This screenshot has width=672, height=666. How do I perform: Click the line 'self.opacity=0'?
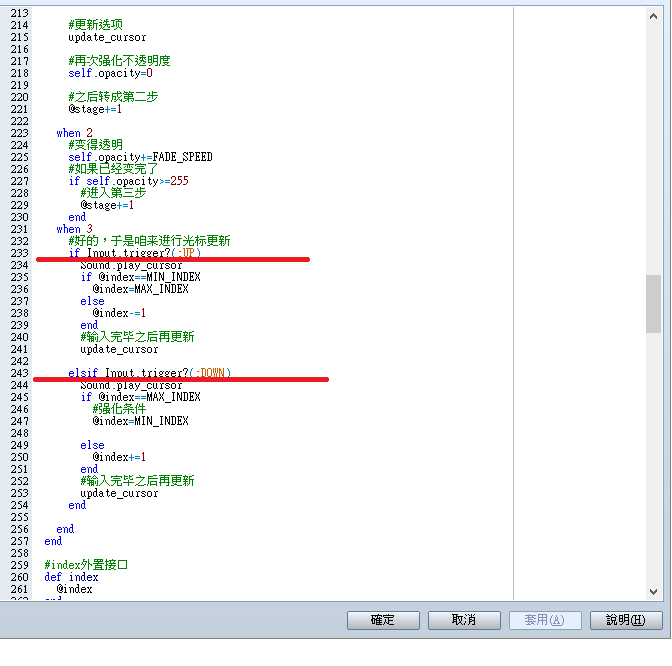(110, 73)
